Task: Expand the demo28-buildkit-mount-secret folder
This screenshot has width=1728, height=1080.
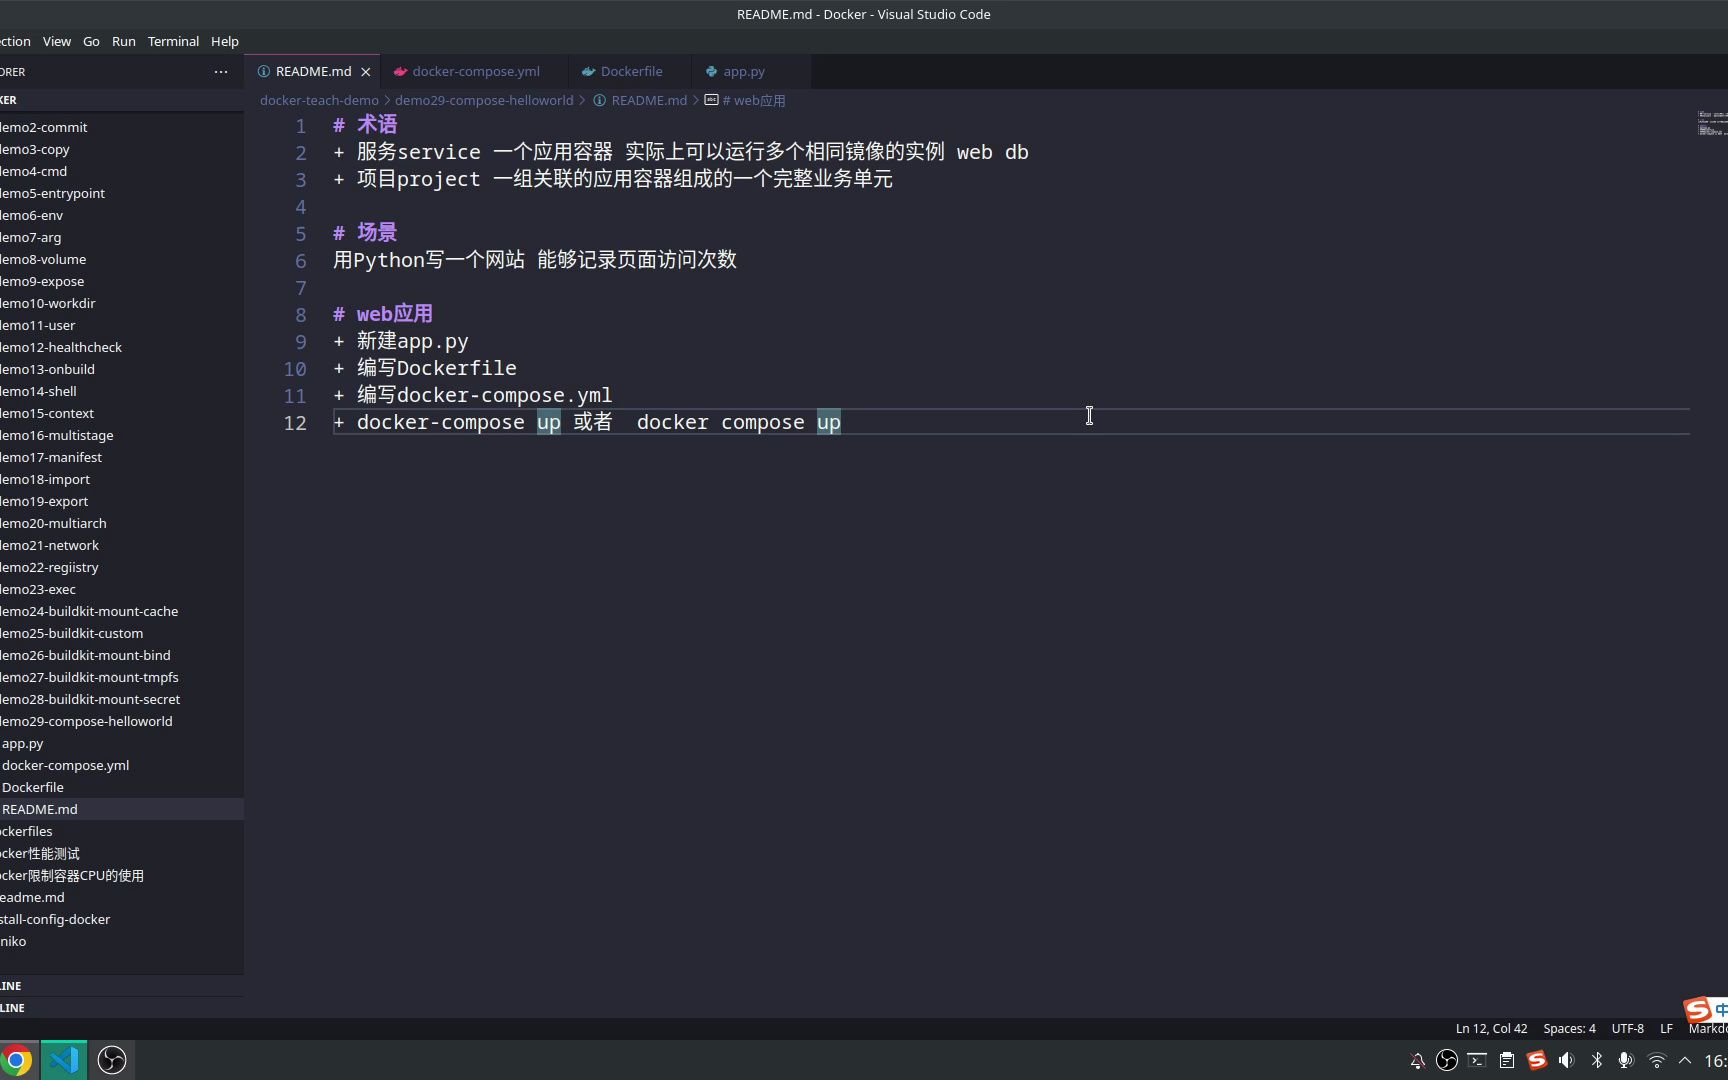Action: pos(122,699)
